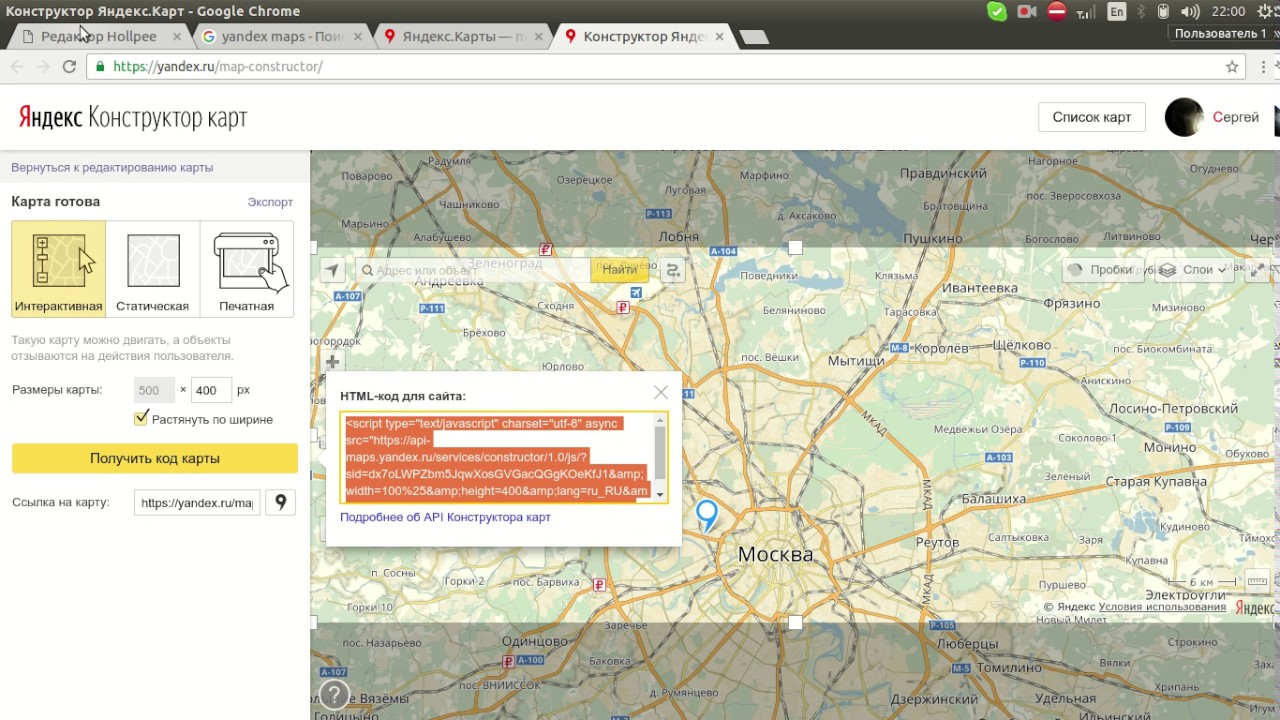The width and height of the screenshot is (1280, 720).
Task: Close the Редактор Hollpee tab
Action: coord(177,36)
